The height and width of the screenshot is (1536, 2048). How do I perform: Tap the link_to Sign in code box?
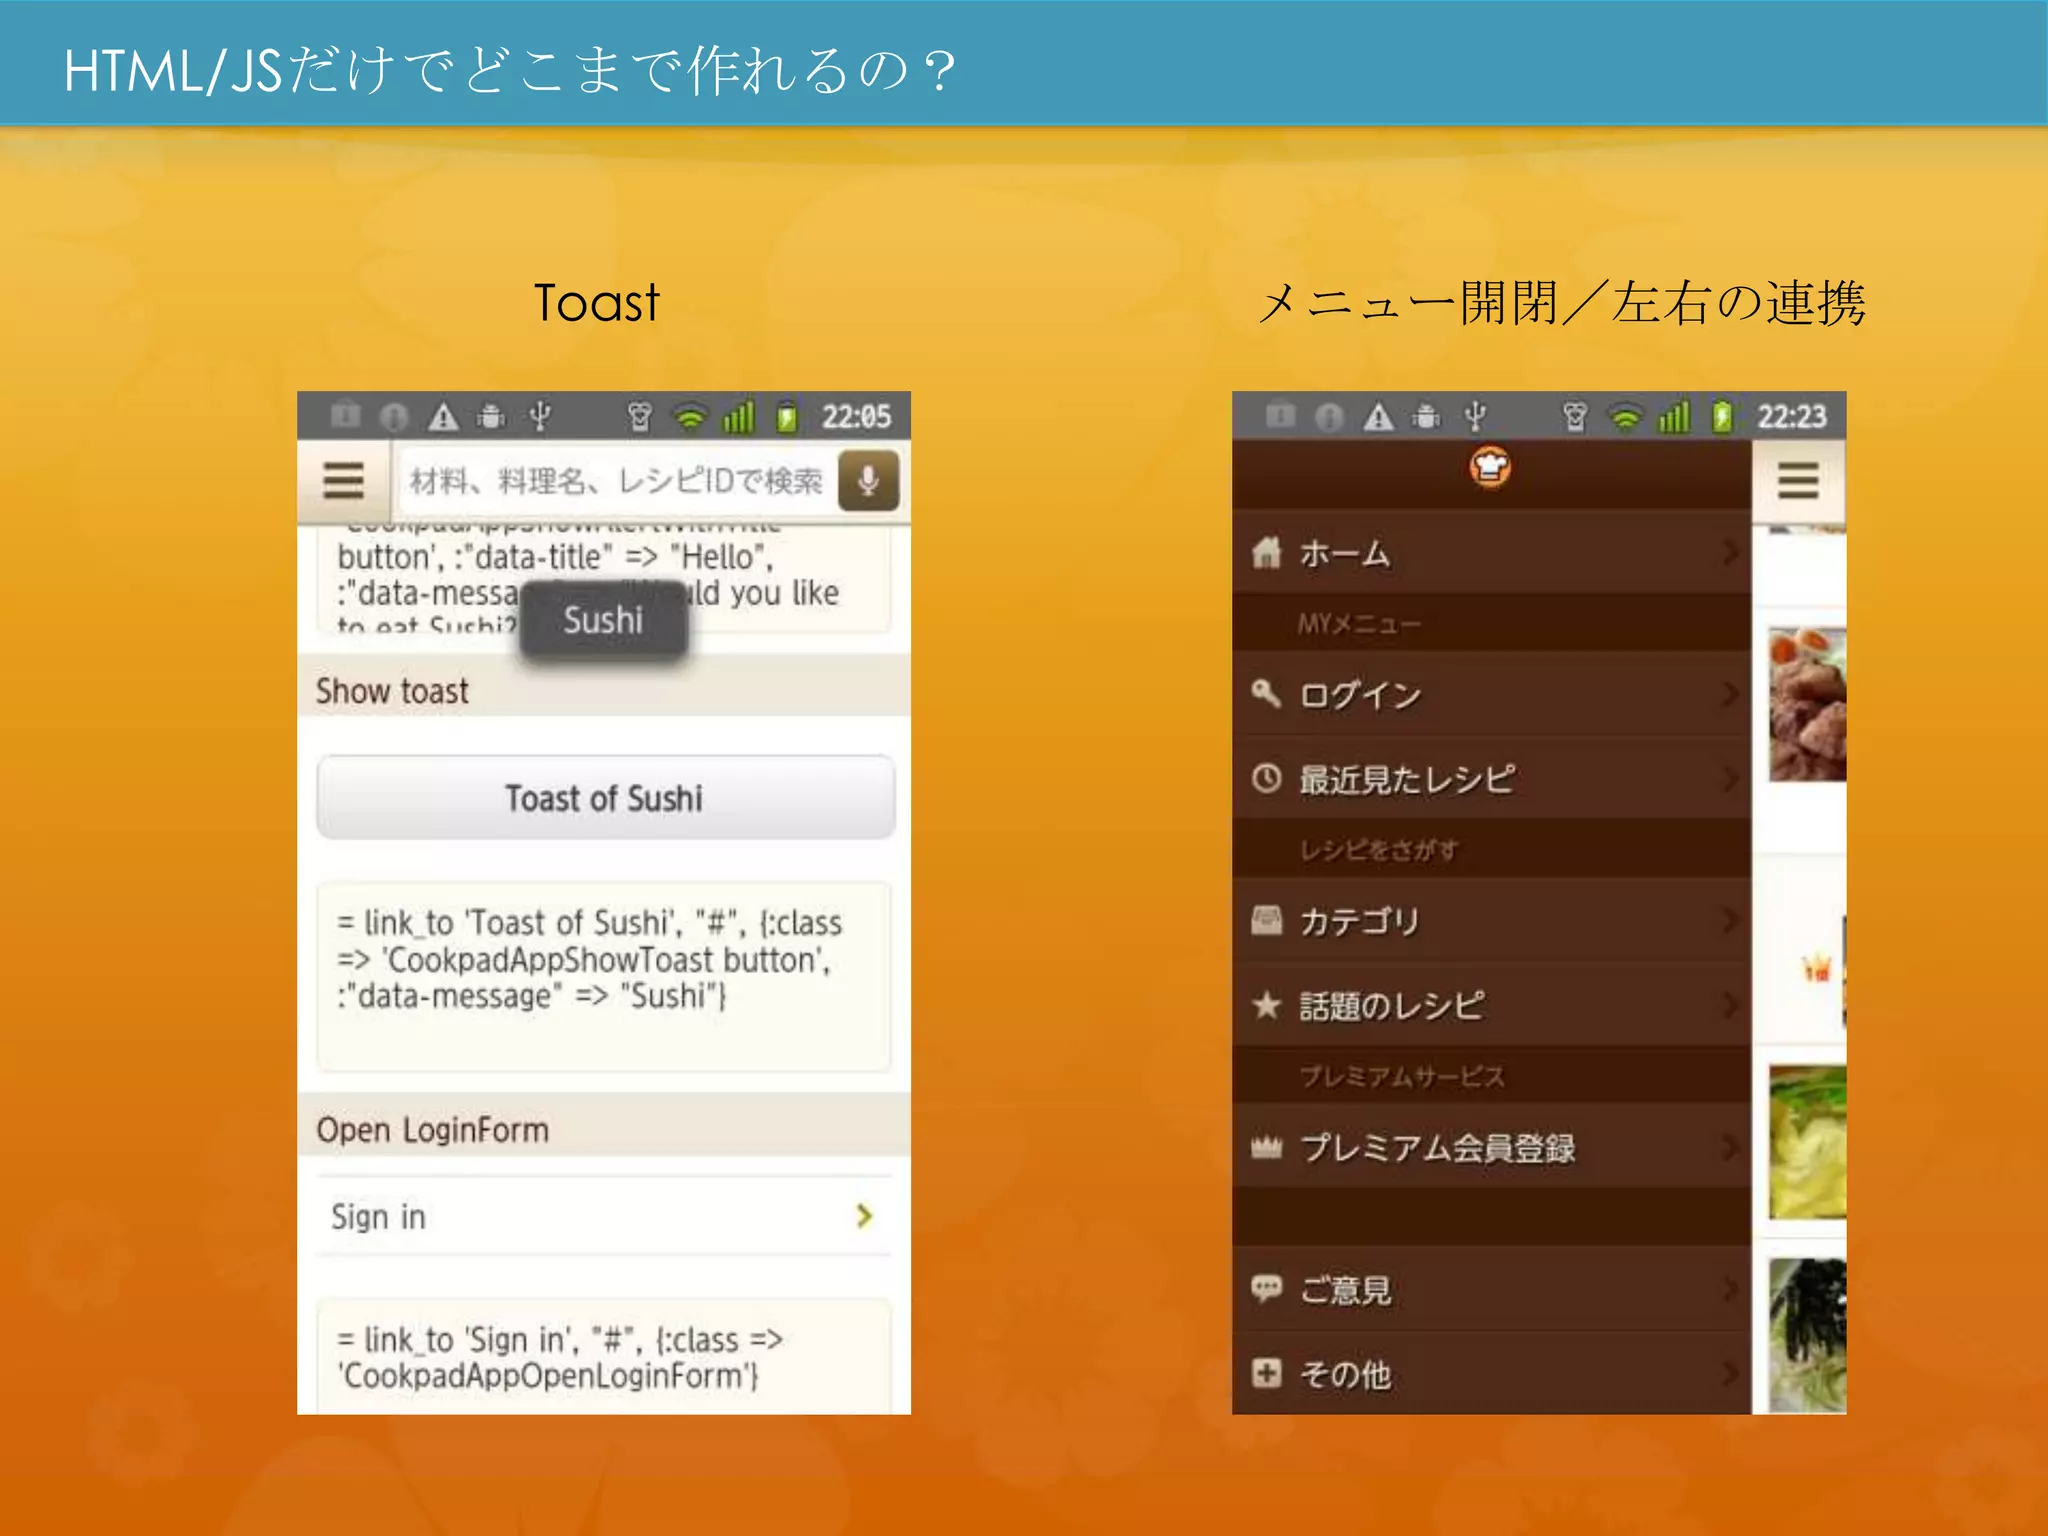604,1356
